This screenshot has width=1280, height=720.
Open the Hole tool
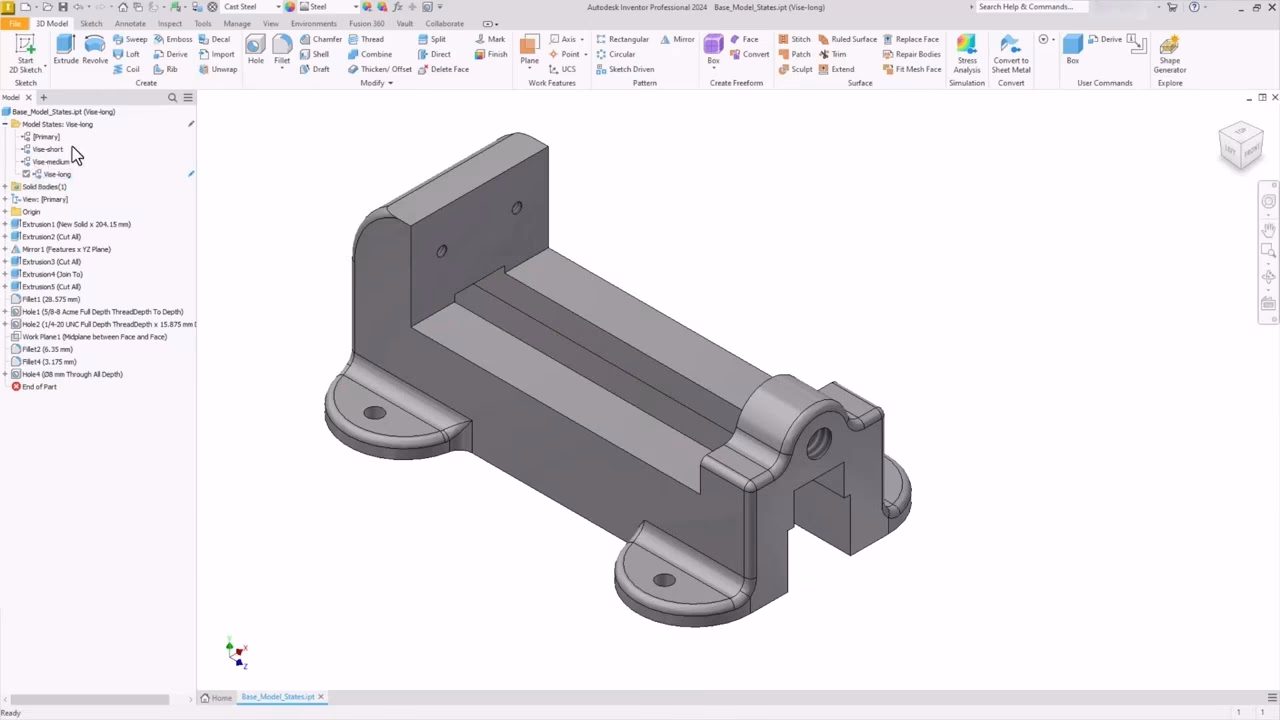tap(255, 47)
